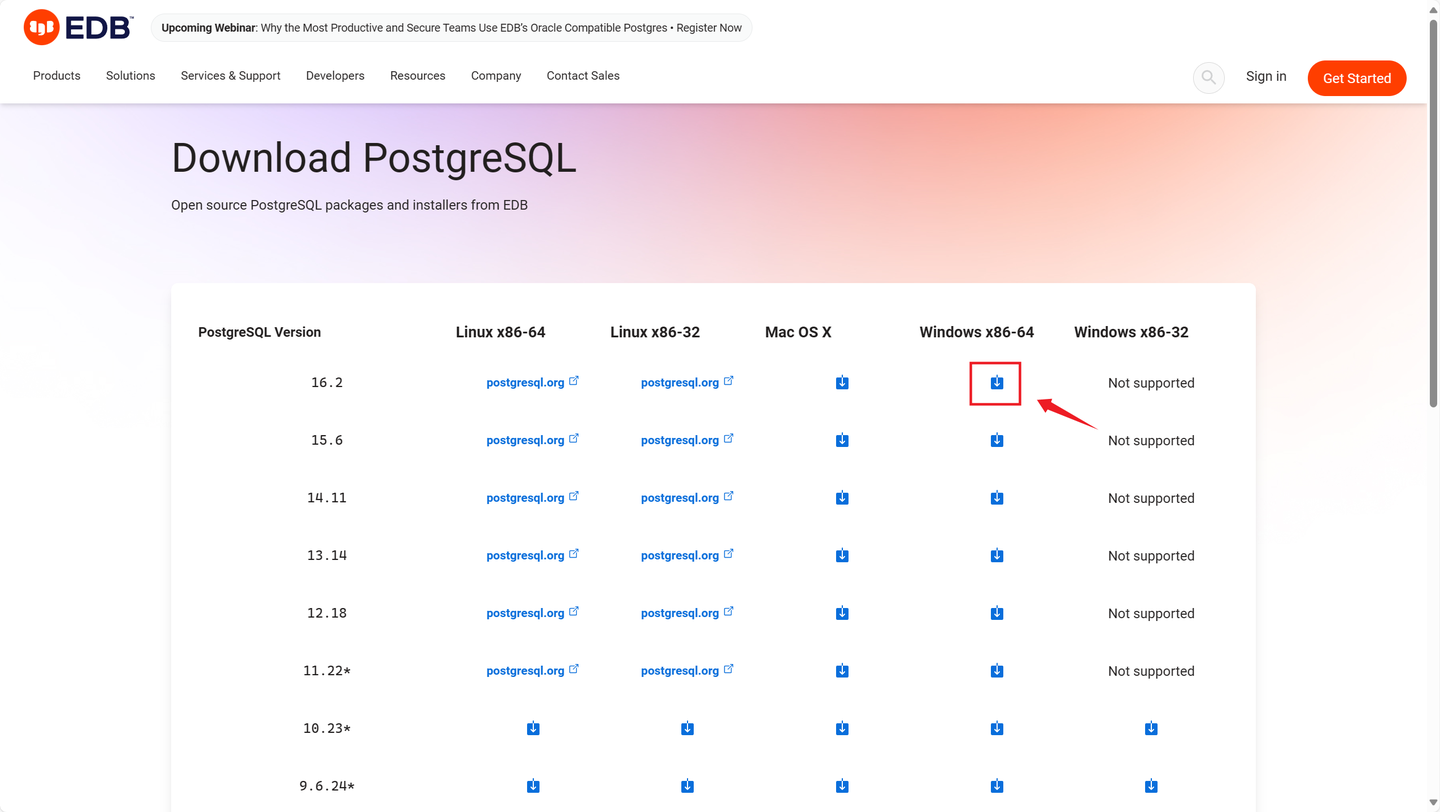Click the Windows x86-64 column header
This screenshot has width=1440, height=812.
[x=977, y=332]
